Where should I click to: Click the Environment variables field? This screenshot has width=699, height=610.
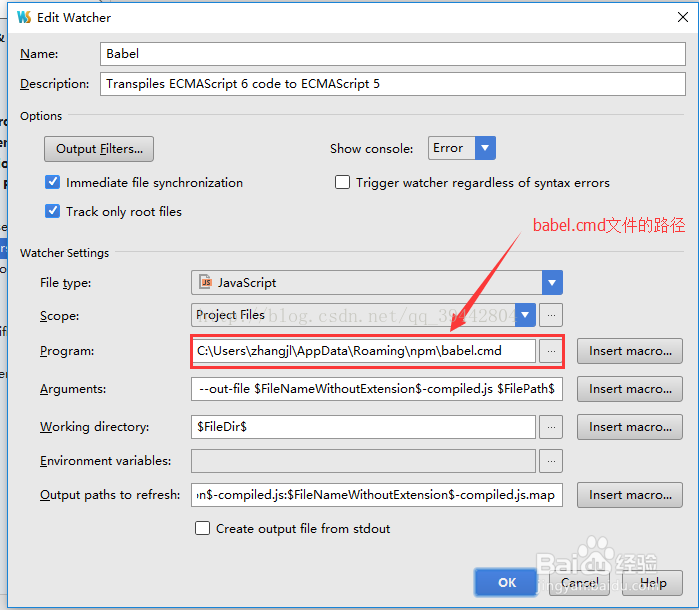pyautogui.click(x=364, y=461)
